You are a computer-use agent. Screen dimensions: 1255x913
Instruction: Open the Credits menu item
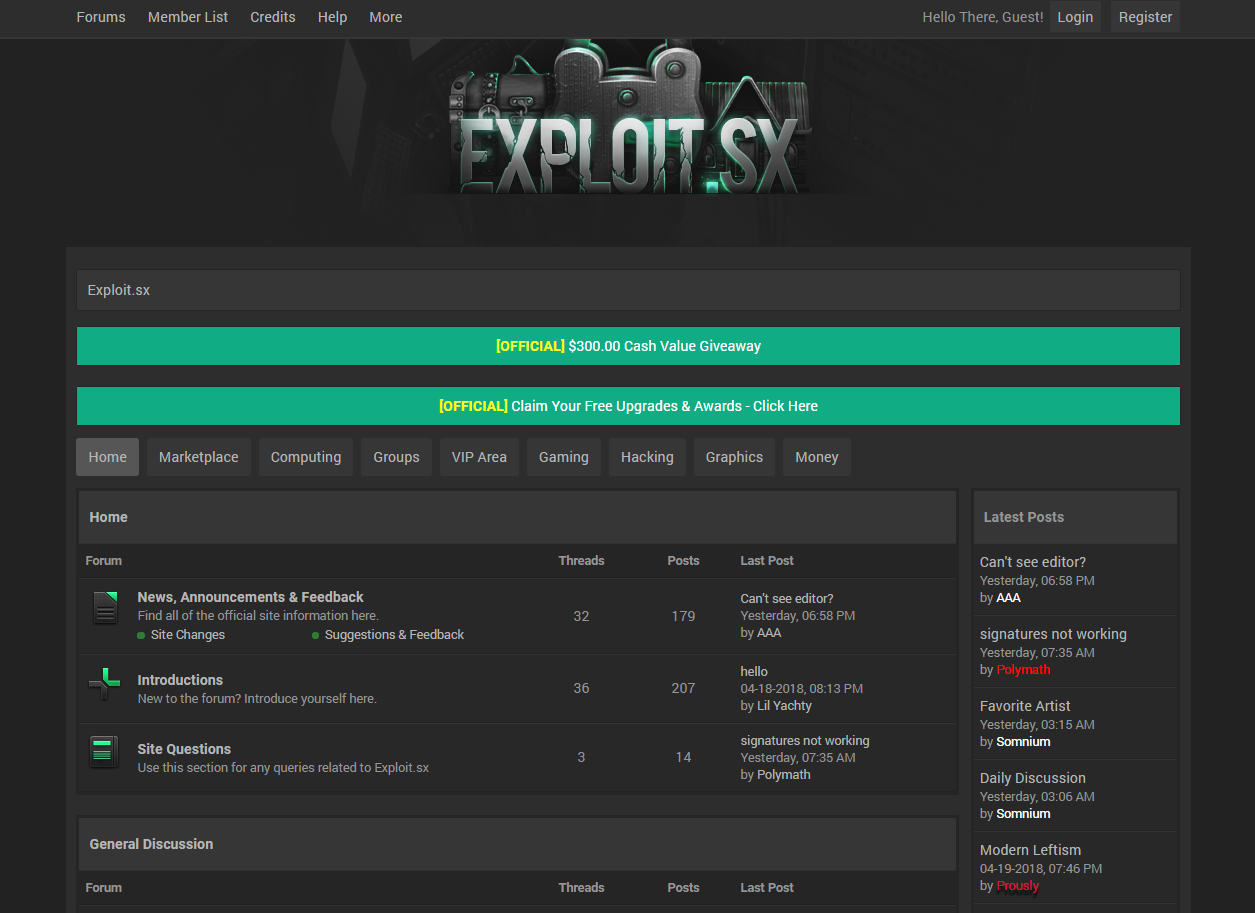coord(273,17)
